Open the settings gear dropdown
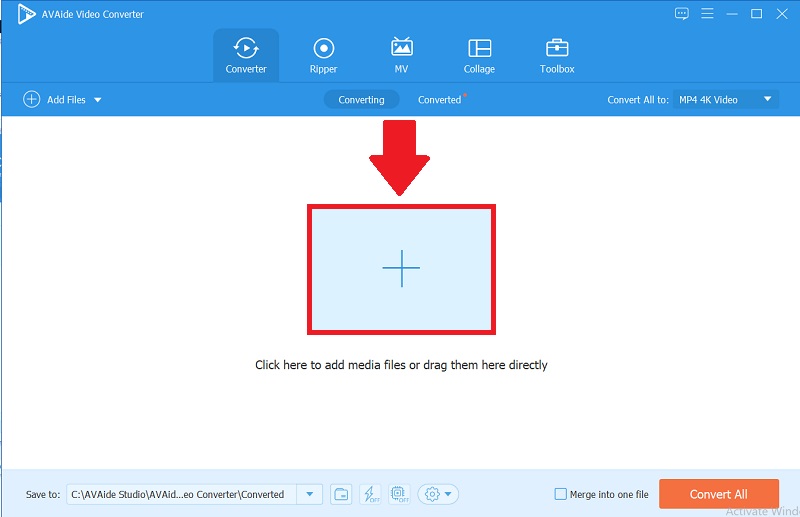 point(438,494)
